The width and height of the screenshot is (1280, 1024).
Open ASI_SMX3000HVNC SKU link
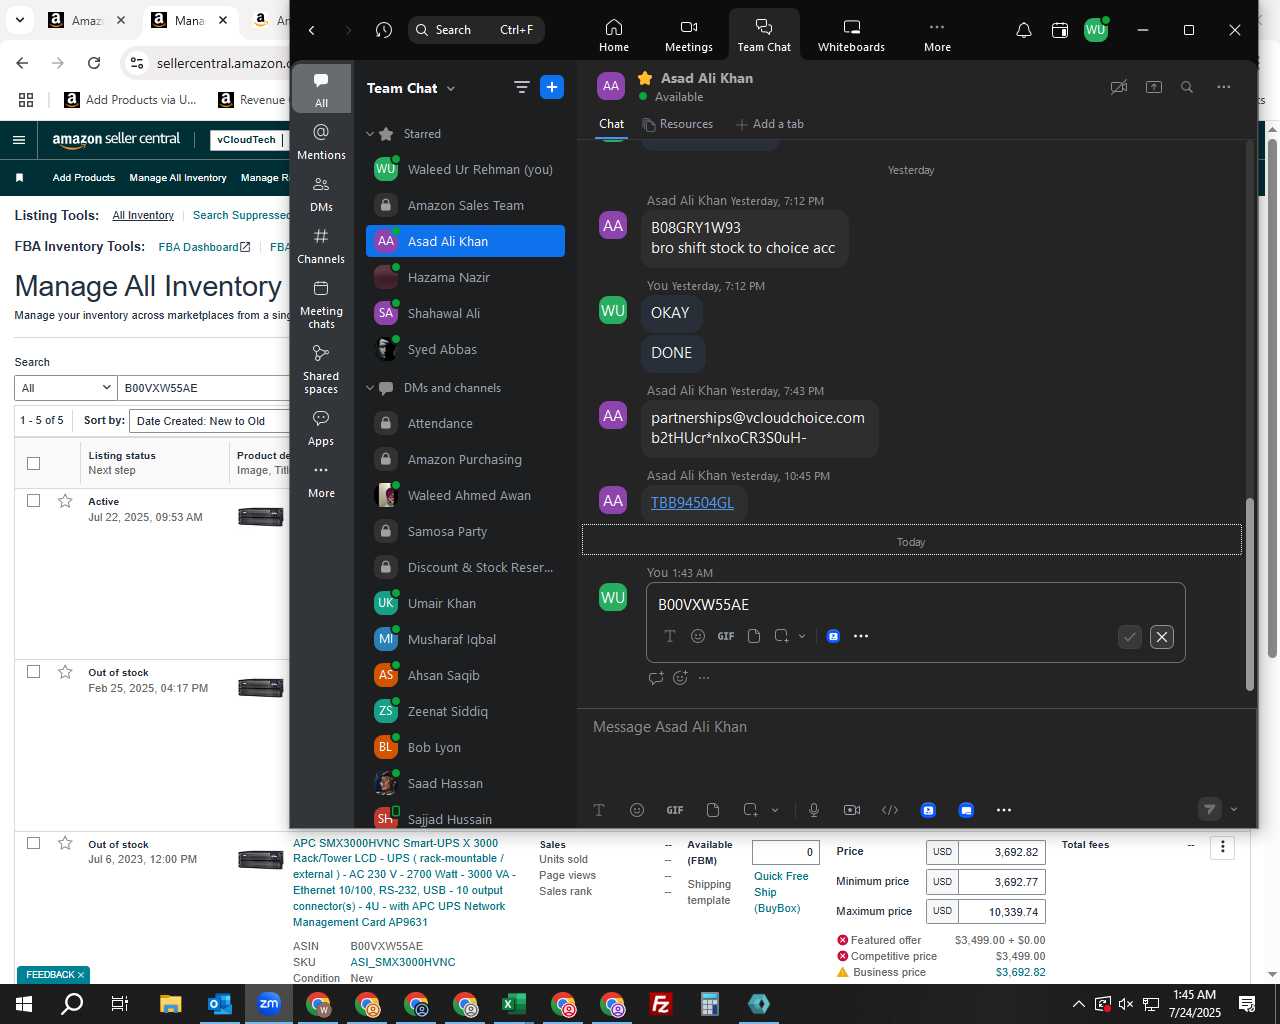click(x=403, y=962)
